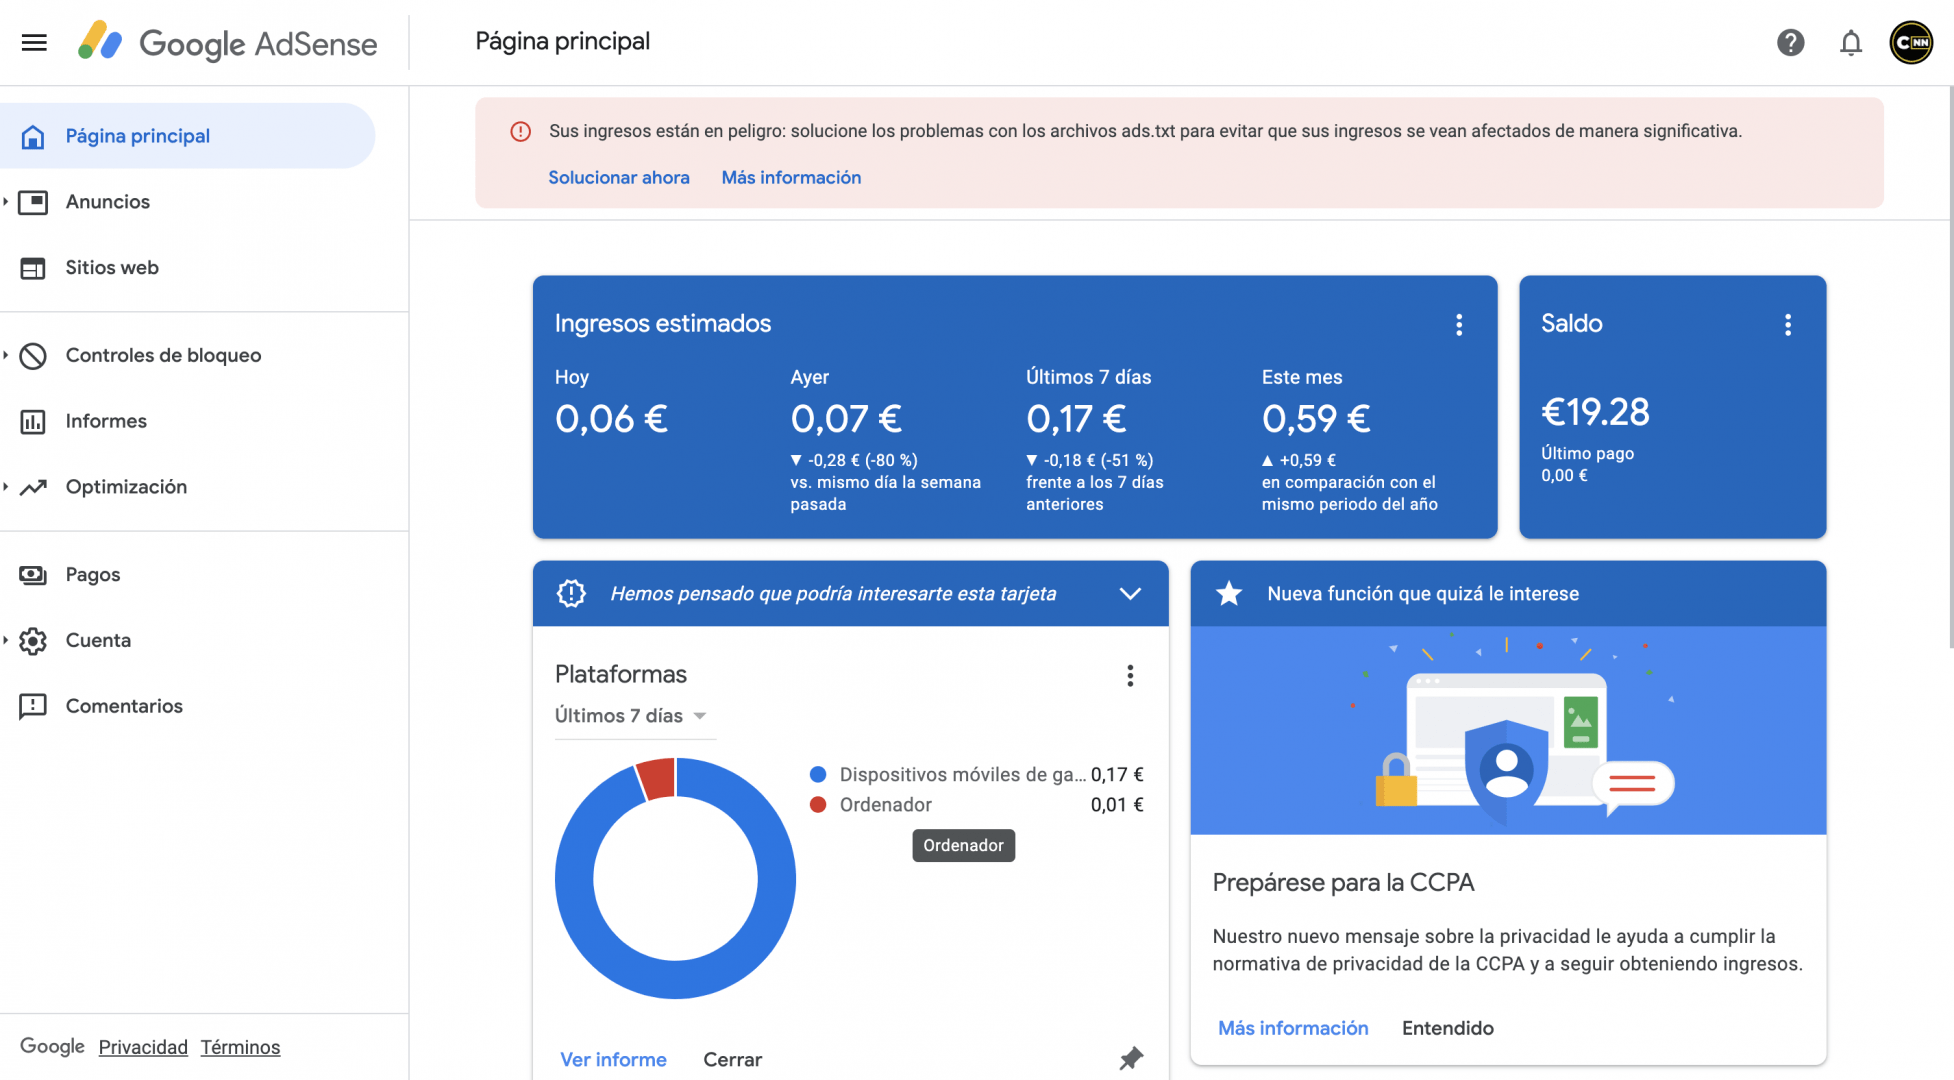Click the Controles de bloqueo icon
This screenshot has width=1954, height=1080.
click(33, 355)
